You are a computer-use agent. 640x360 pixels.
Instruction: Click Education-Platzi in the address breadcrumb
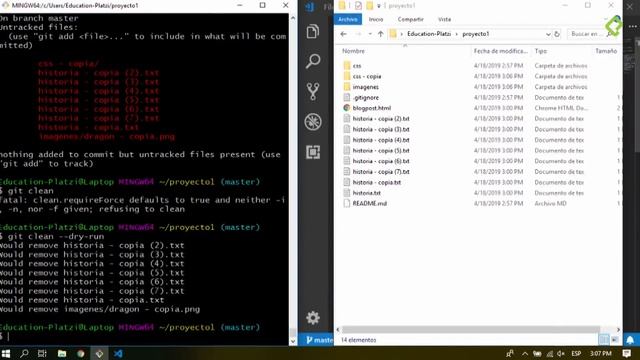[x=429, y=34]
